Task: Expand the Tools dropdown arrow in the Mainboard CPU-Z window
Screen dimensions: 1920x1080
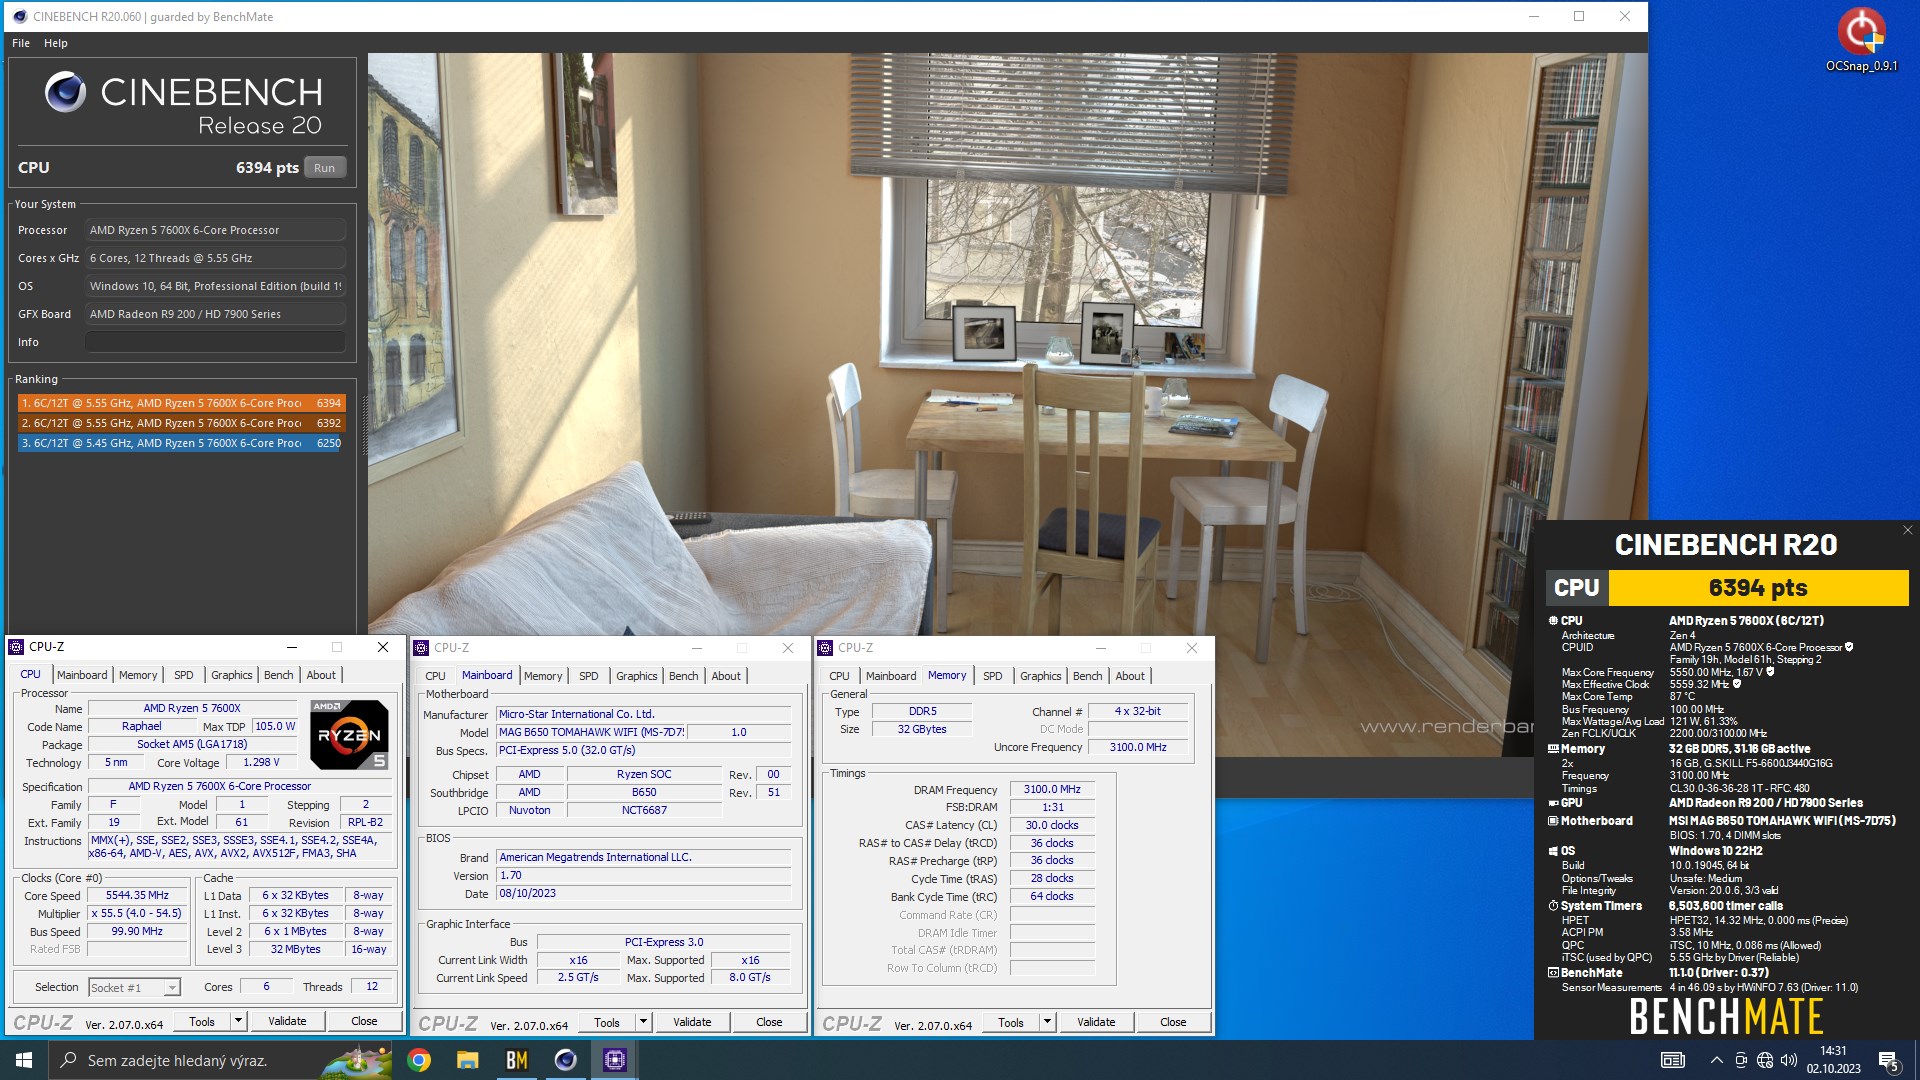Action: tap(643, 1022)
